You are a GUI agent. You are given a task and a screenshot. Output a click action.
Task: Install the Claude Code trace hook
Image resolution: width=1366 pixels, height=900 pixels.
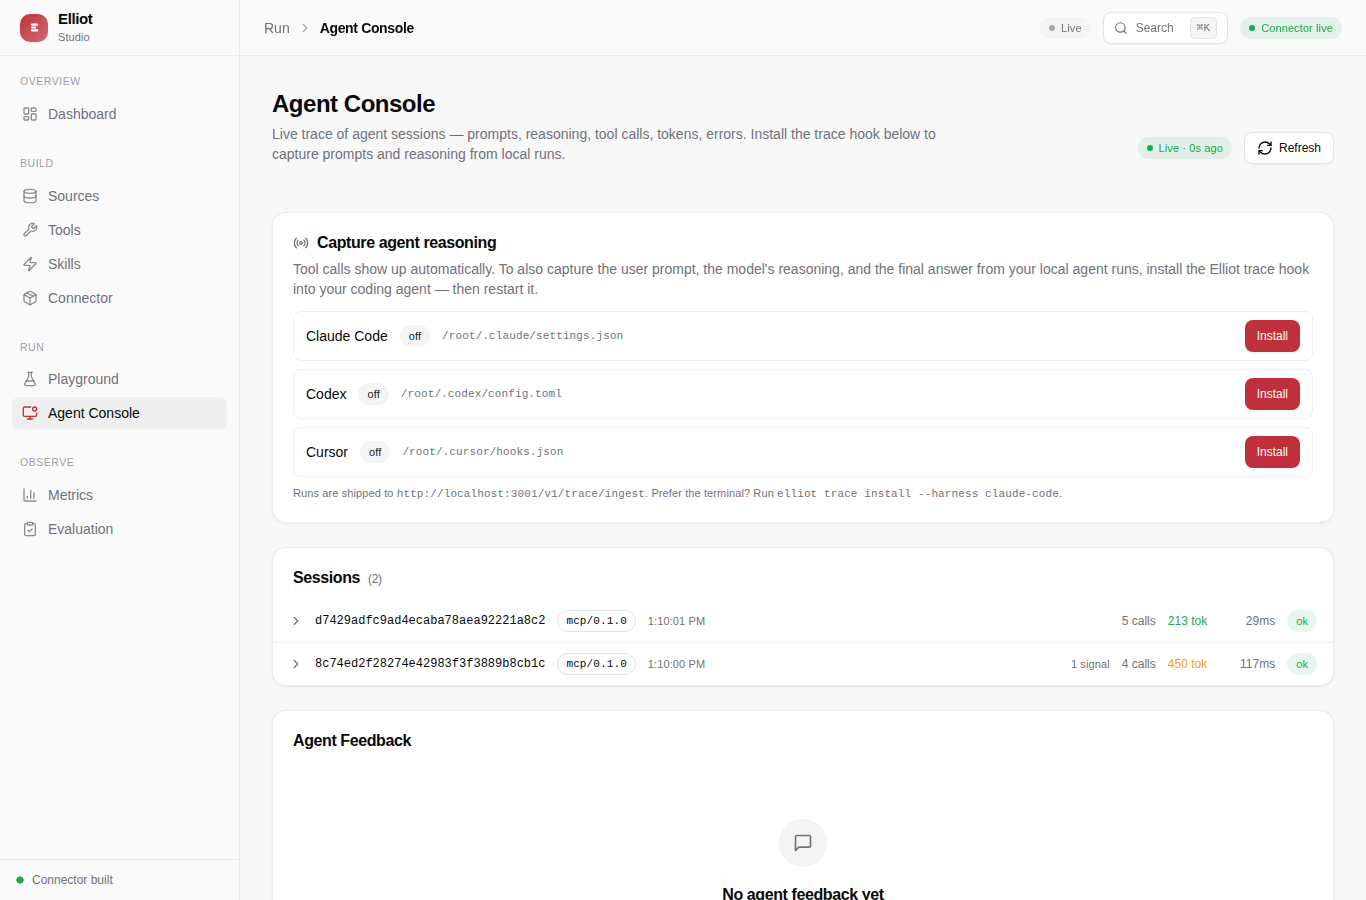click(1272, 336)
